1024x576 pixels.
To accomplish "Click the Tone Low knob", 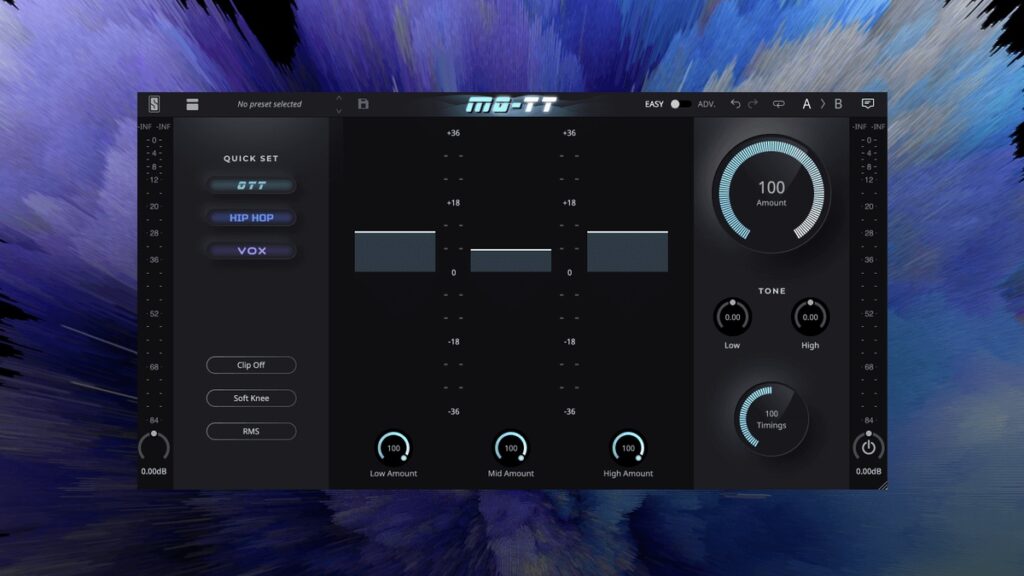I will (732, 317).
